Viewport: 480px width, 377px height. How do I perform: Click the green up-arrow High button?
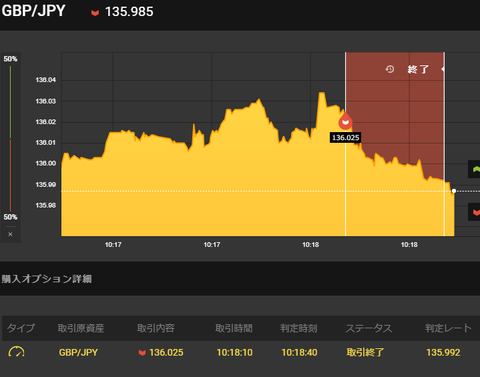click(x=476, y=169)
